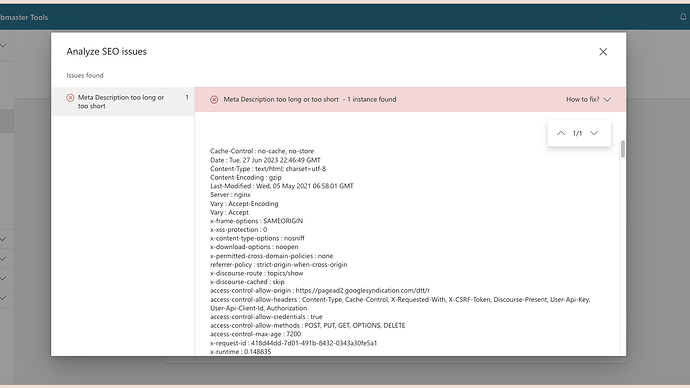Click 'access-control-allow-headers' line
The height and width of the screenshot is (388, 690).
400,304
